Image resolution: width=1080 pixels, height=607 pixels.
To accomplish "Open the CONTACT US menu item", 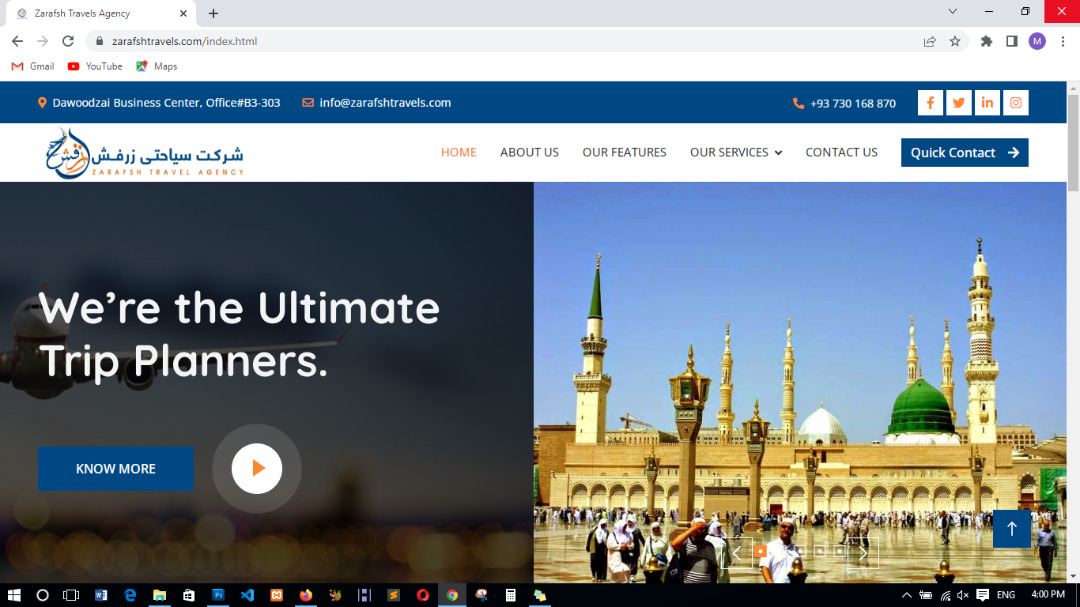I will click(841, 152).
